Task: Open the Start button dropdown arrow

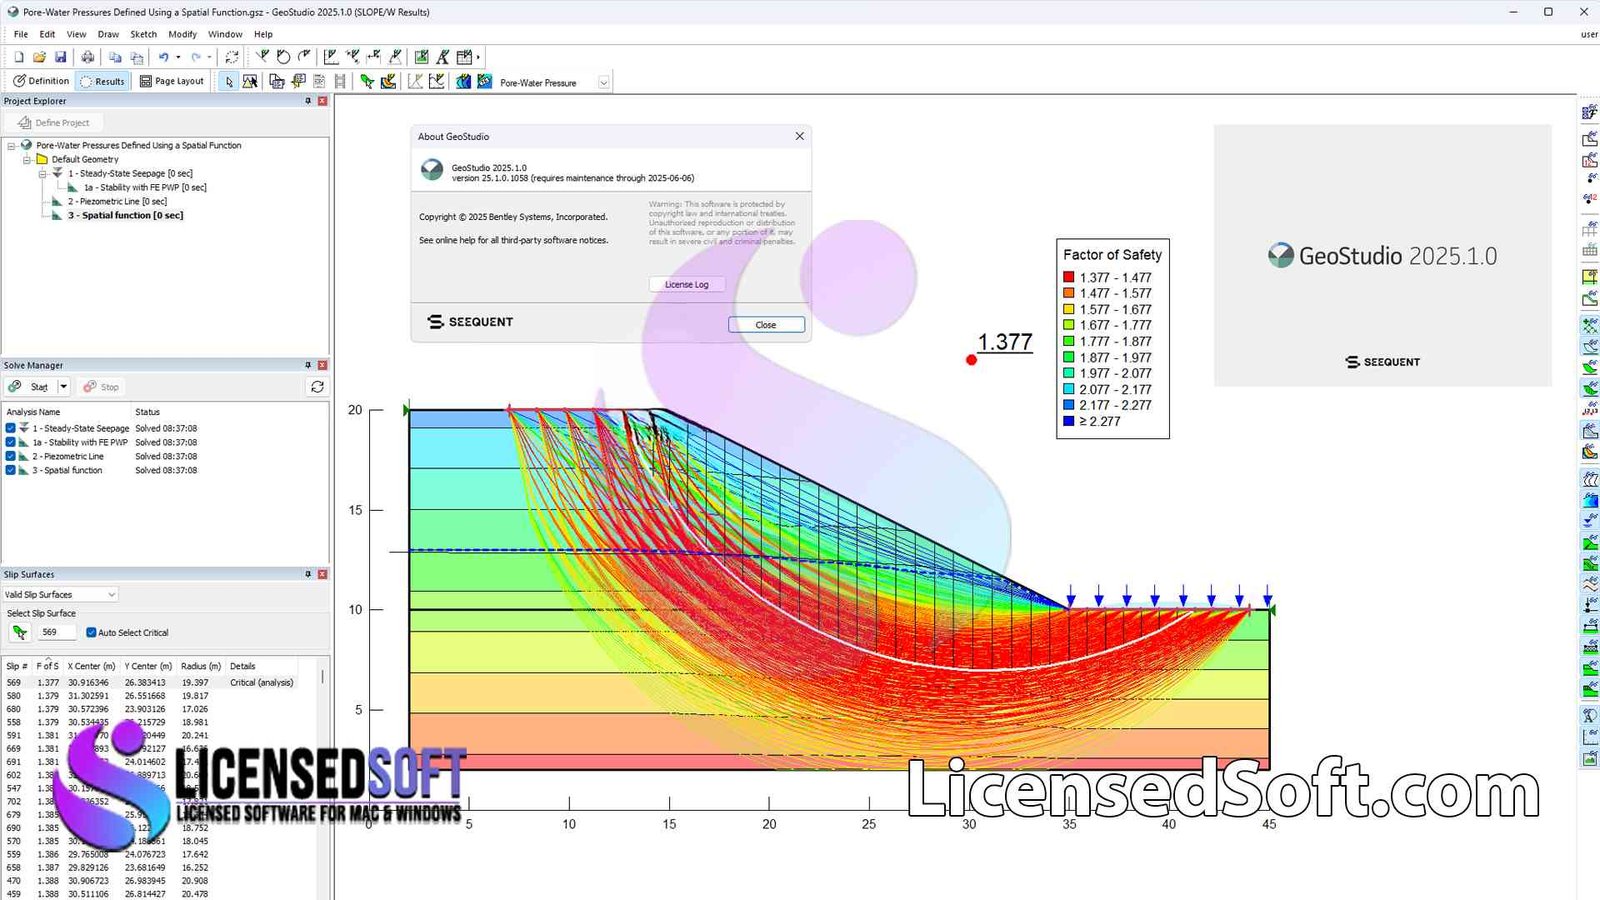Action: pyautogui.click(x=63, y=387)
